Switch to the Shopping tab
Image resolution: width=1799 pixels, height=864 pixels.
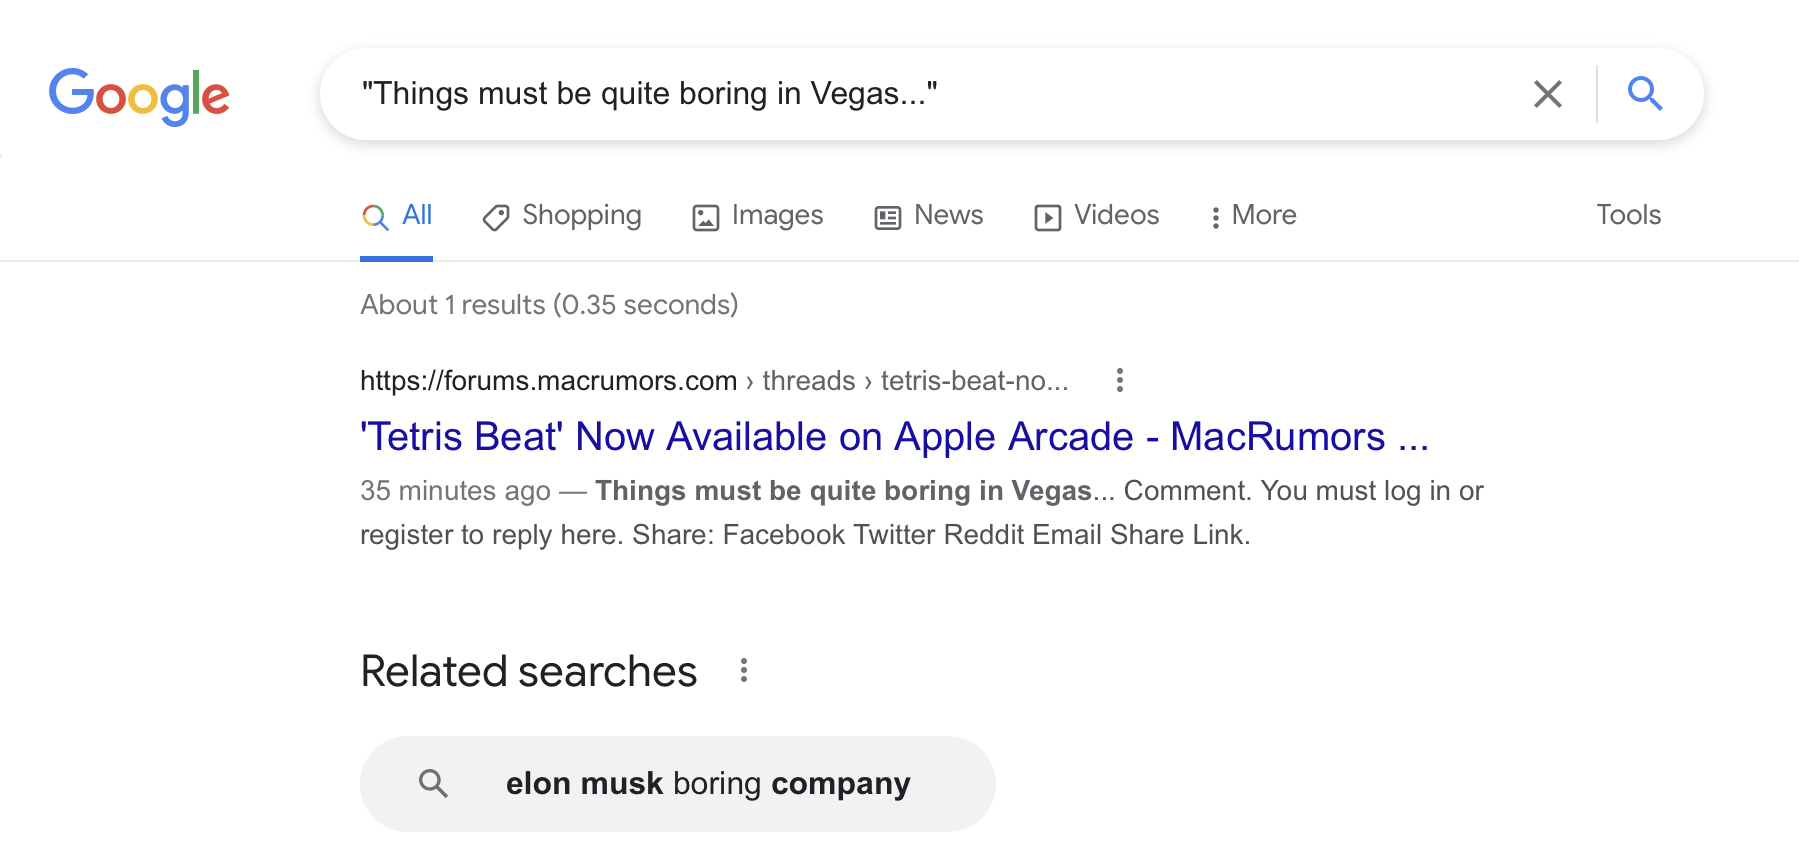(x=581, y=215)
